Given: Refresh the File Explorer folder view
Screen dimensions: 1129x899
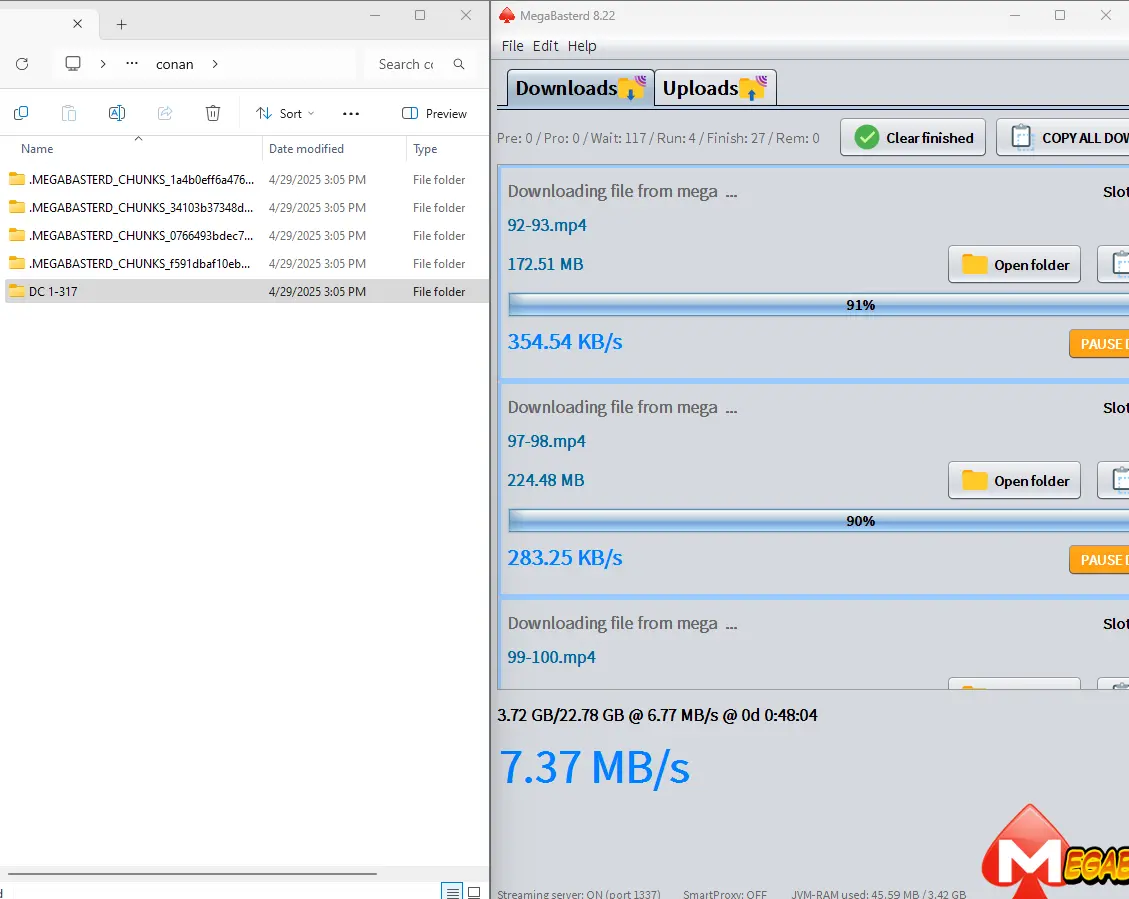Looking at the screenshot, I should click(22, 64).
